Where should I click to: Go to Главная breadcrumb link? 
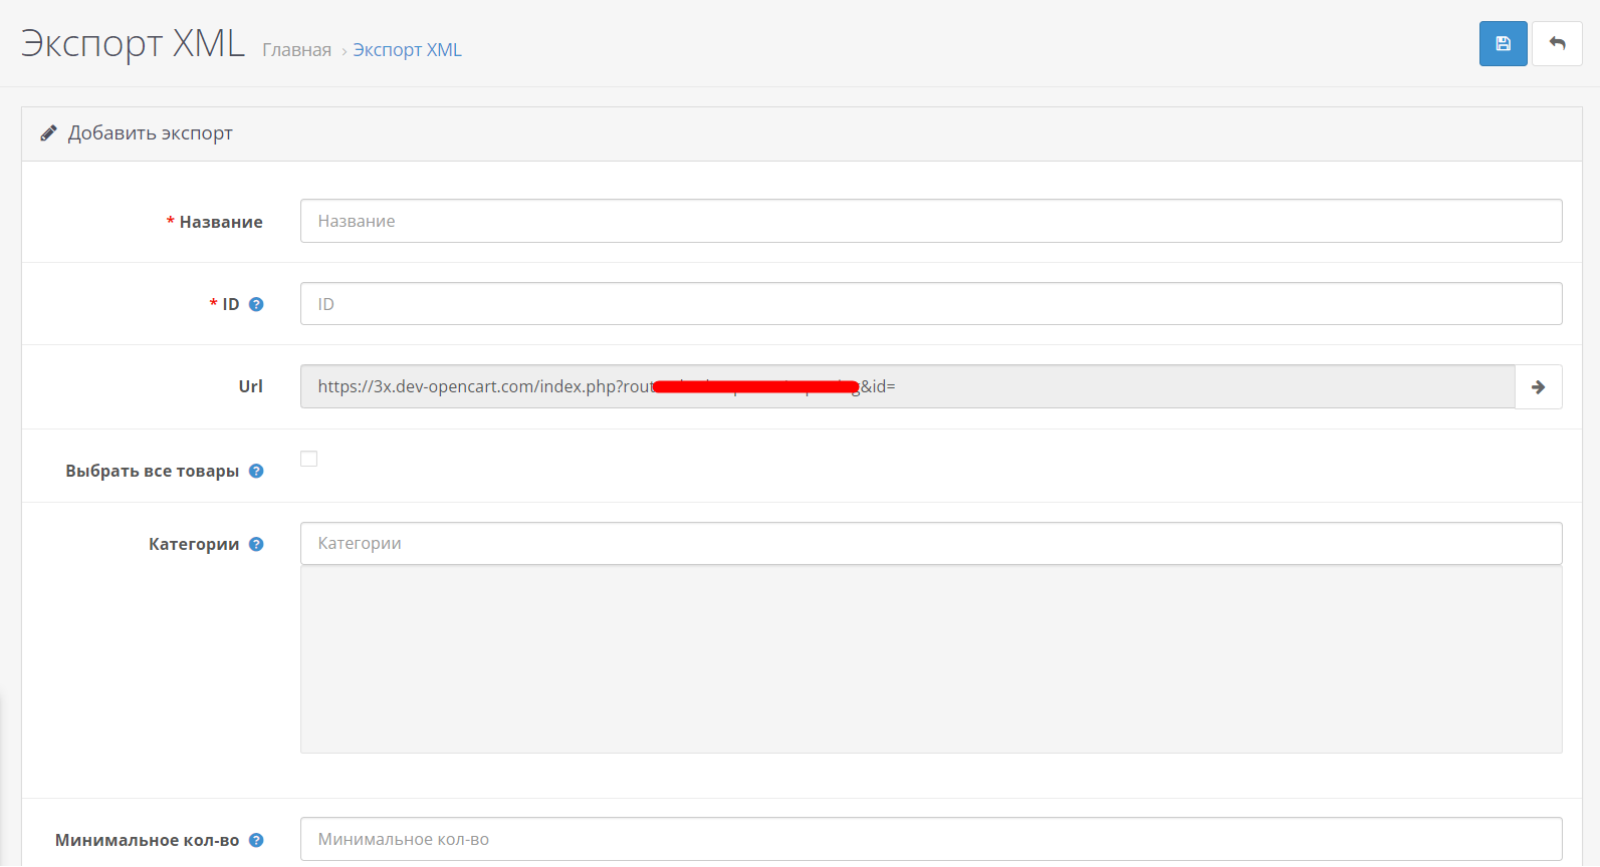point(296,50)
